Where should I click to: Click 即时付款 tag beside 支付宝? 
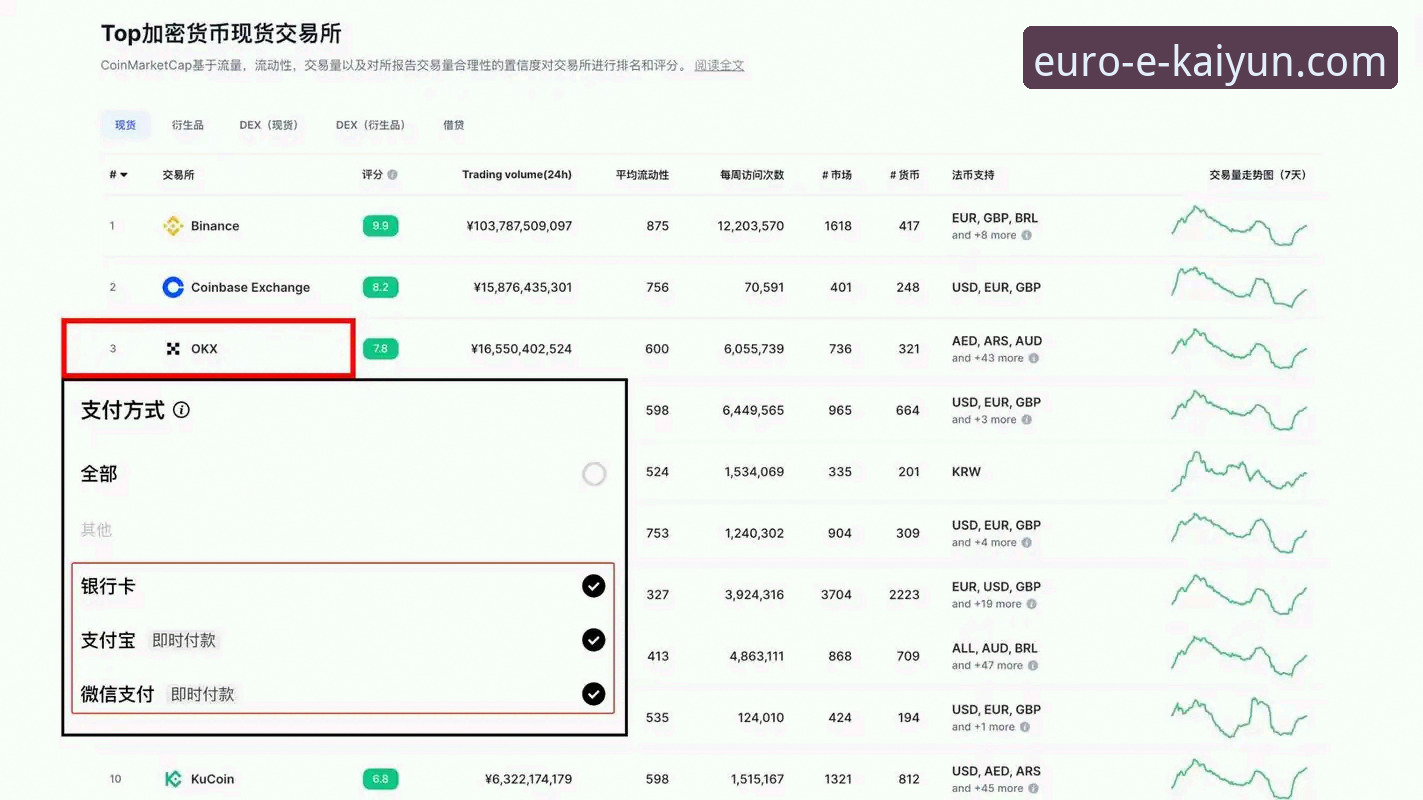pos(184,640)
